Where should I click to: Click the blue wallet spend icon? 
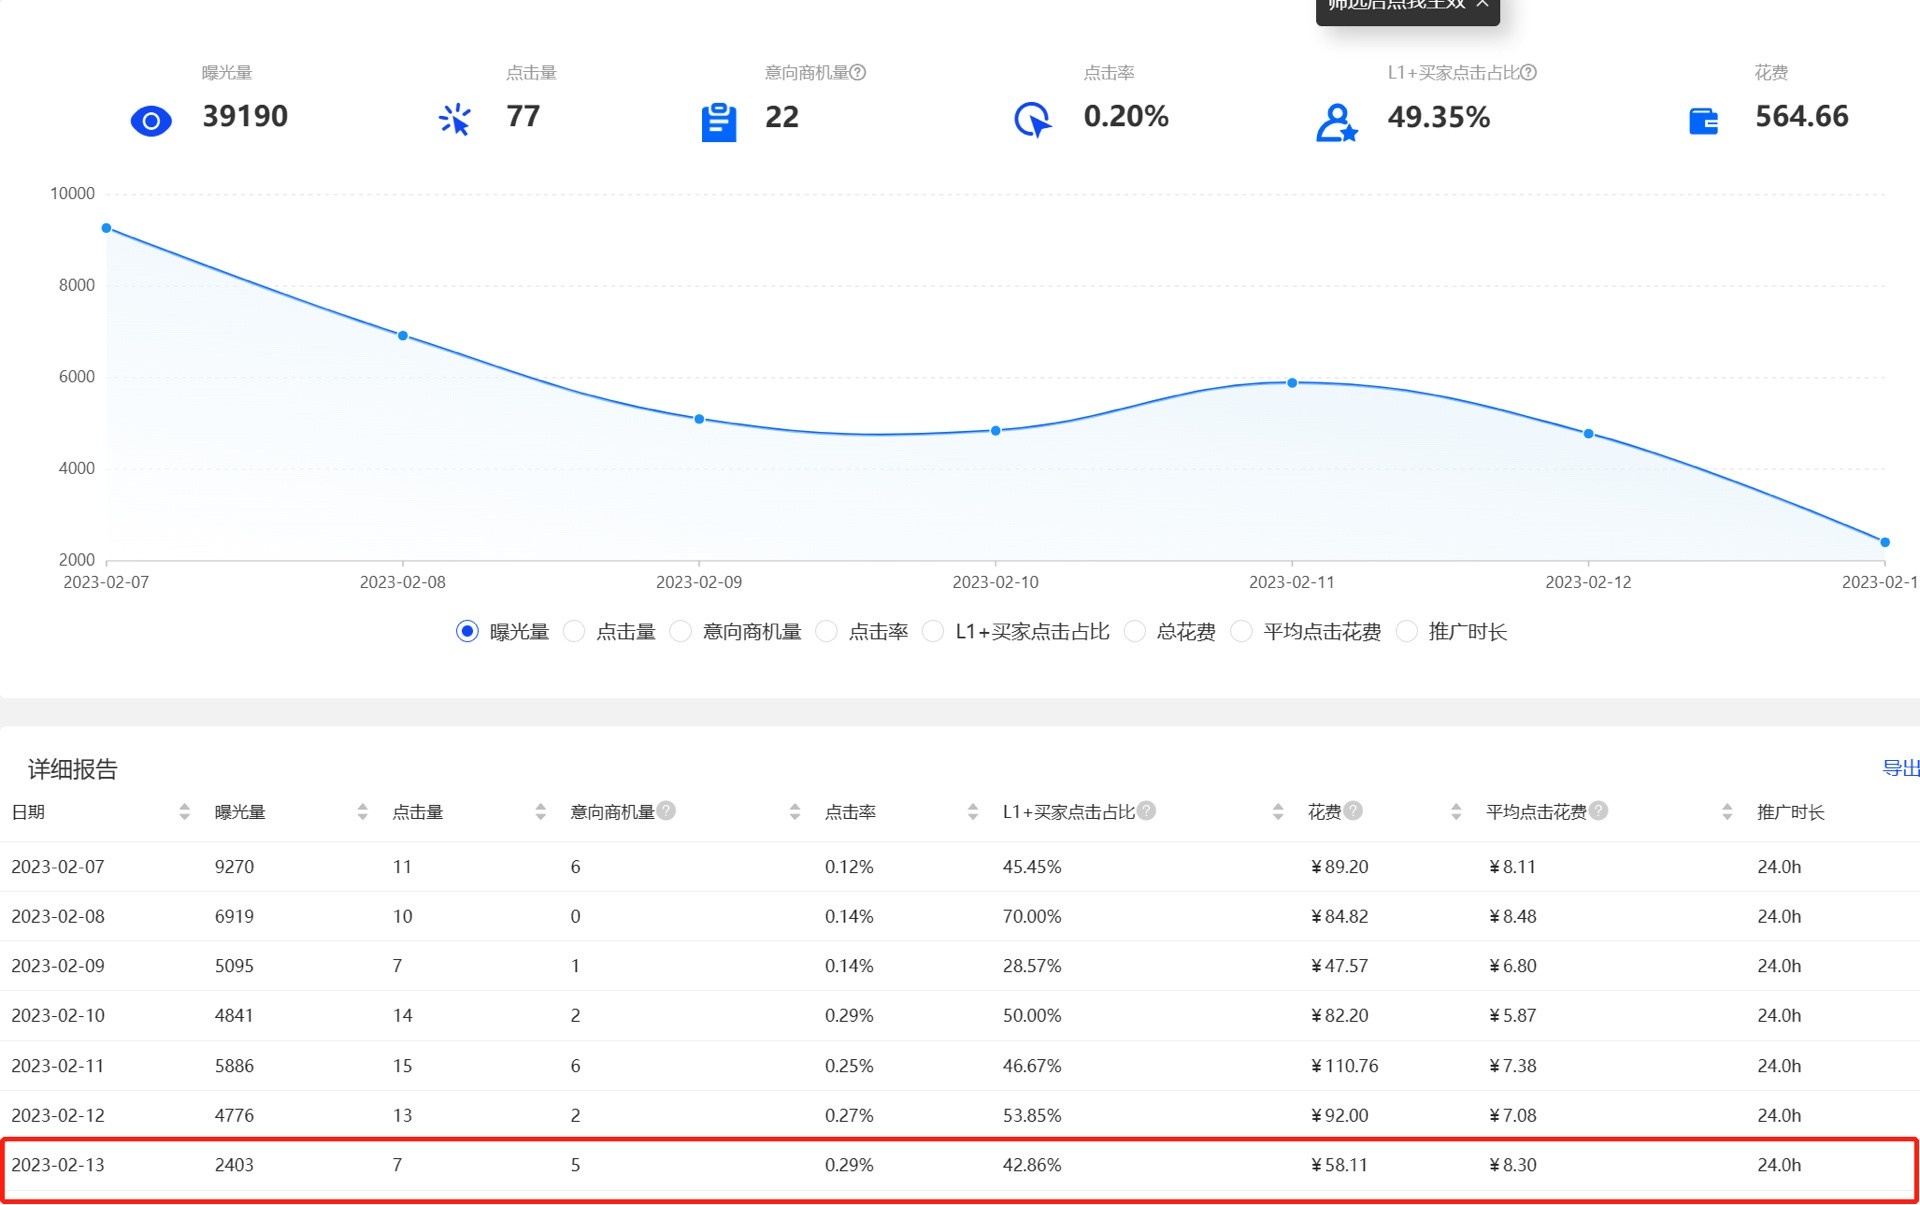click(x=1703, y=121)
